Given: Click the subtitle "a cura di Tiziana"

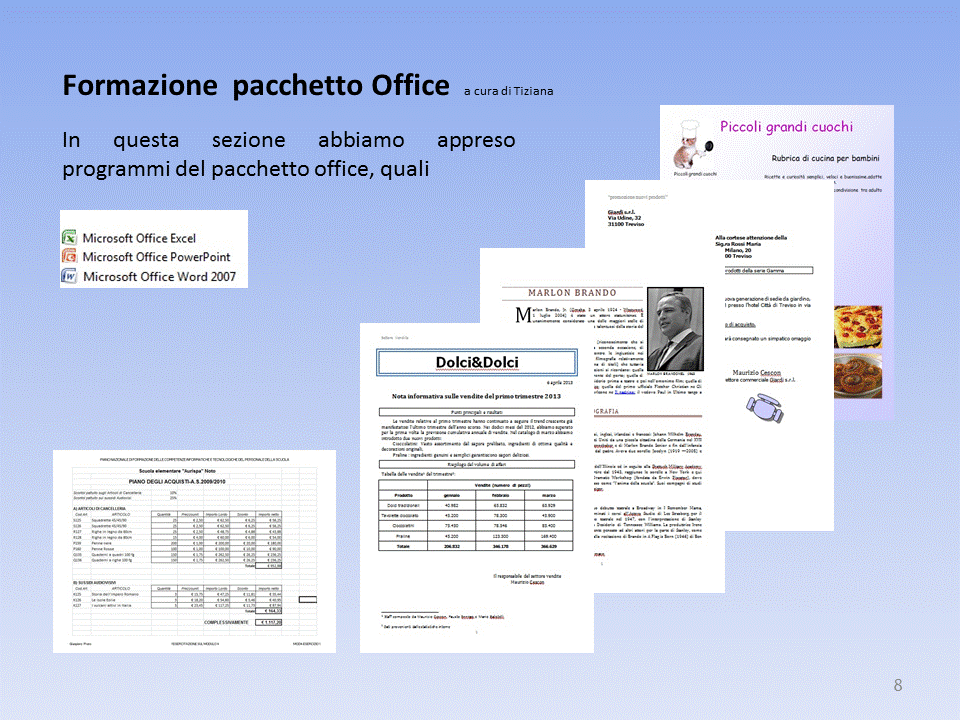Looking at the screenshot, I should point(508,91).
